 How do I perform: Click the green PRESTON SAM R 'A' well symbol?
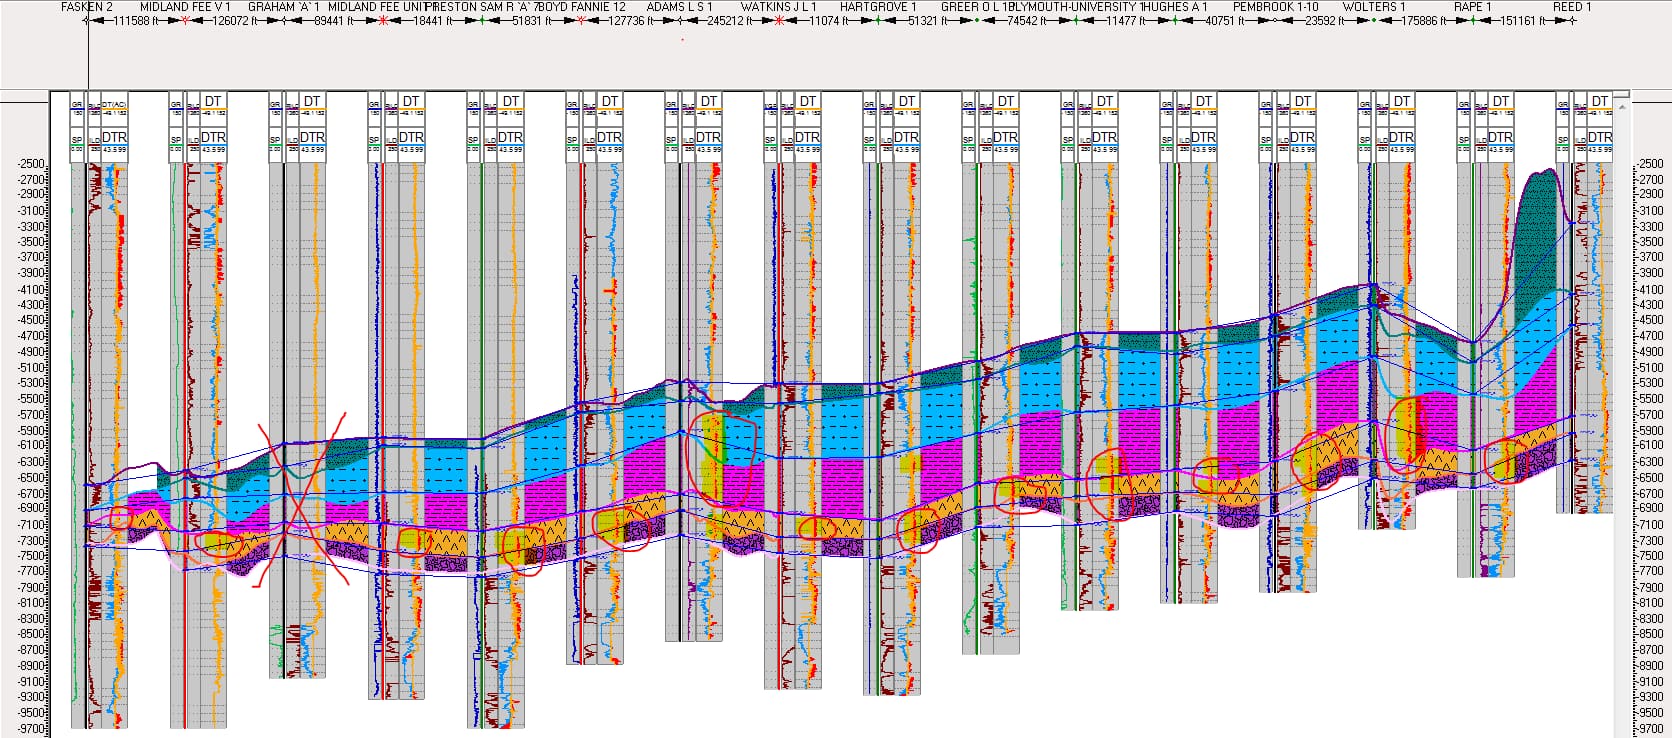point(481,20)
